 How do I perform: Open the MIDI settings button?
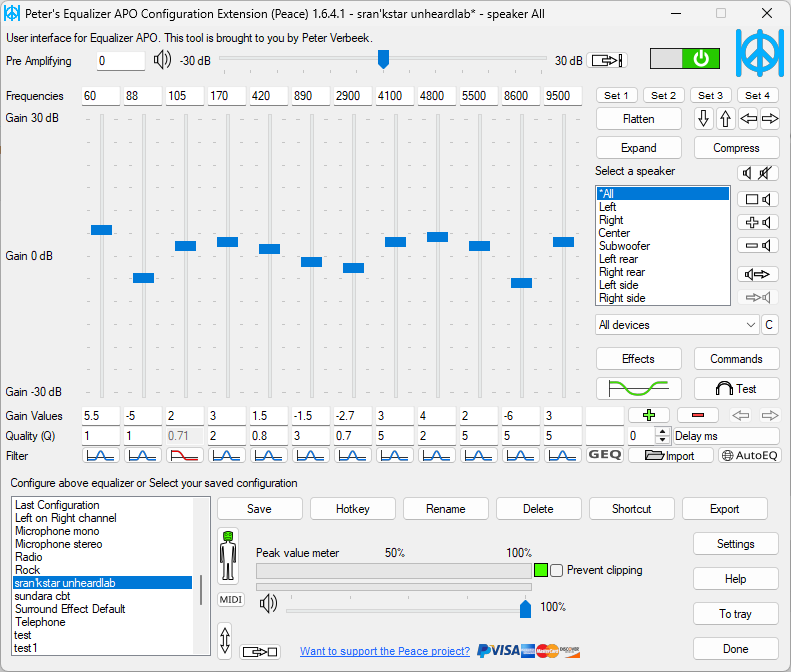(x=231, y=599)
